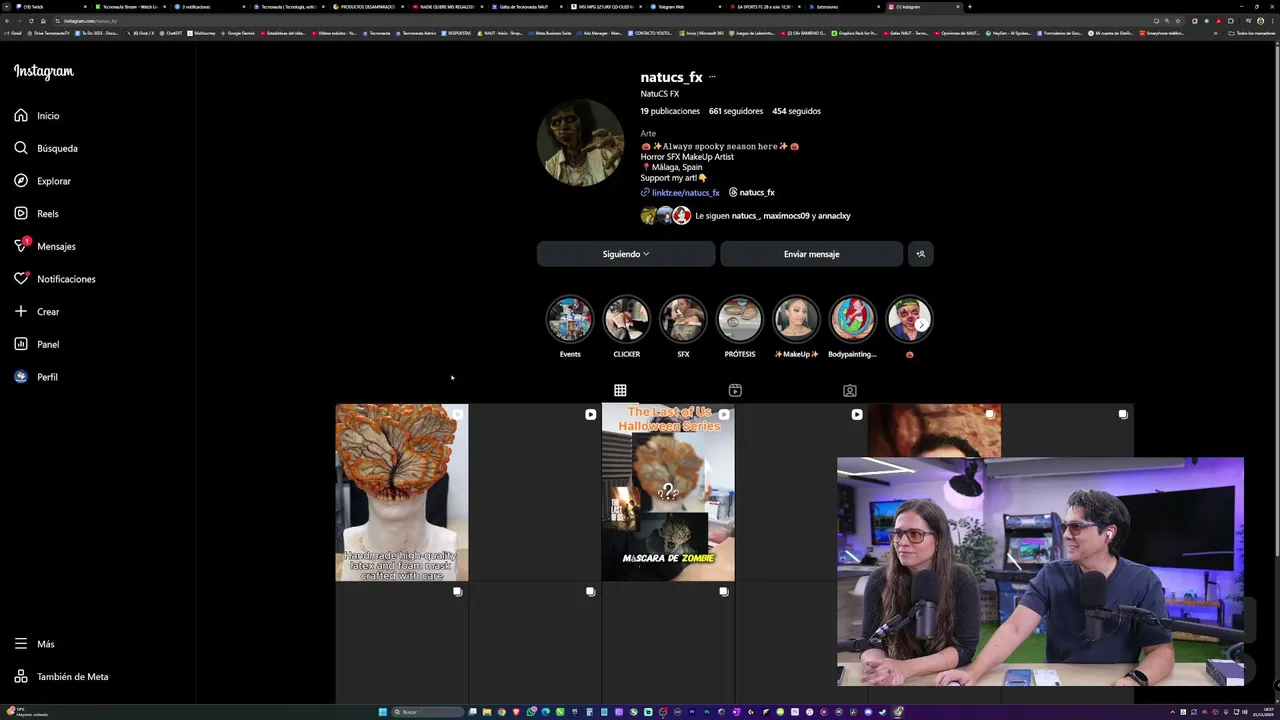Click the taskbar Buscar search box
Viewport: 1280px width, 720px height.
coord(430,712)
